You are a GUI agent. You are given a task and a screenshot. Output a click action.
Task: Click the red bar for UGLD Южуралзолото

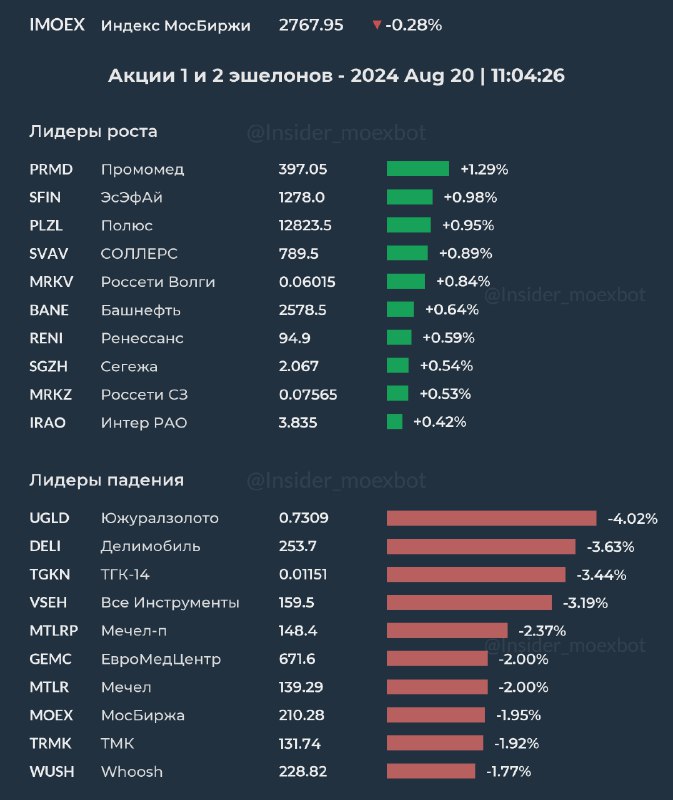point(491,518)
